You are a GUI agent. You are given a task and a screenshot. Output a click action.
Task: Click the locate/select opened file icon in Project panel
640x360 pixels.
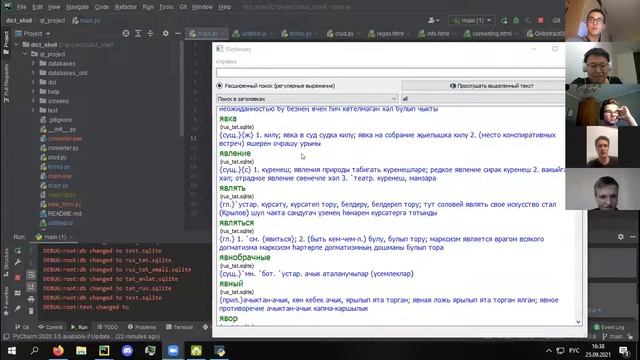(126, 33)
